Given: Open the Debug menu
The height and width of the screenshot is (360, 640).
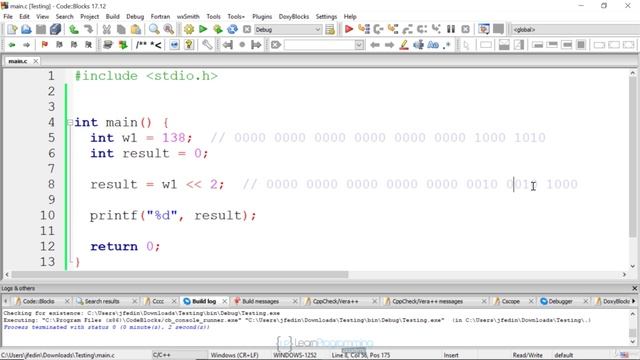Looking at the screenshot, I should [135, 16].
